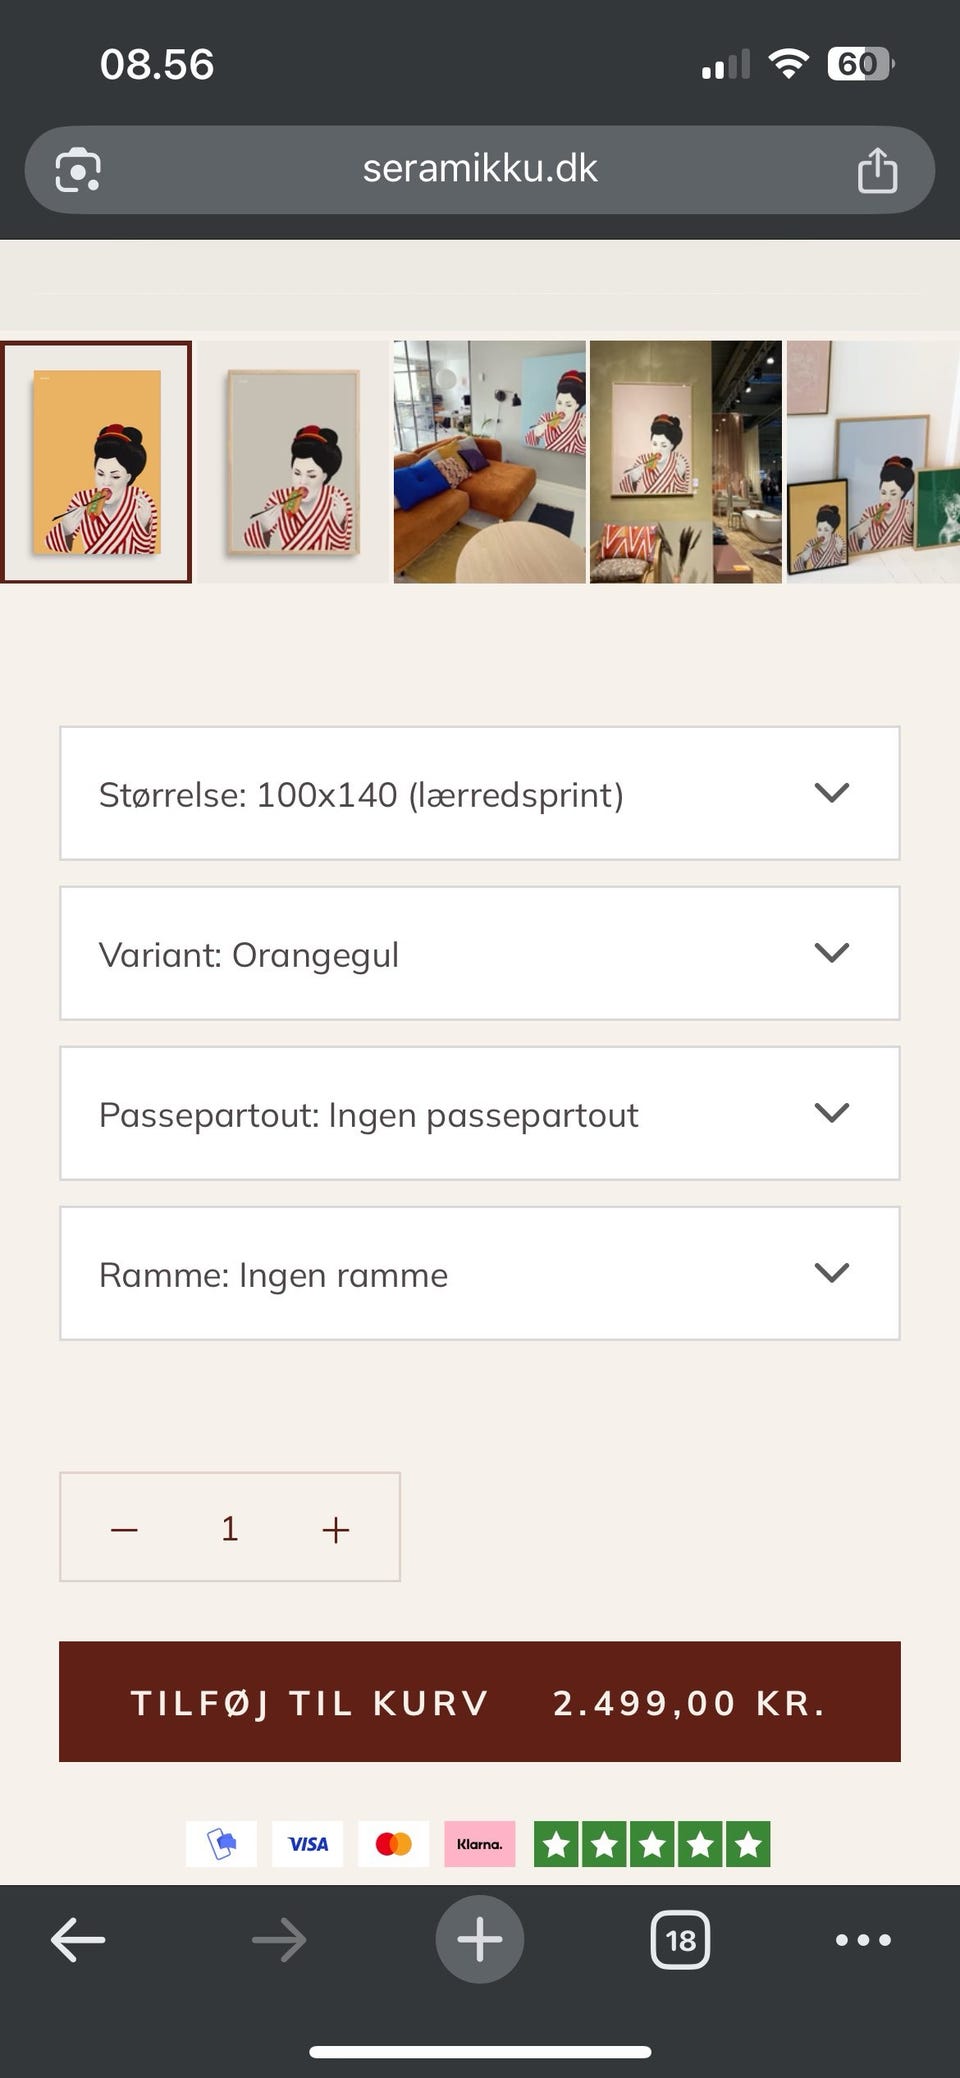Tap the Mastercard payment icon
Viewport: 960px width, 2078px height.
click(x=393, y=1844)
